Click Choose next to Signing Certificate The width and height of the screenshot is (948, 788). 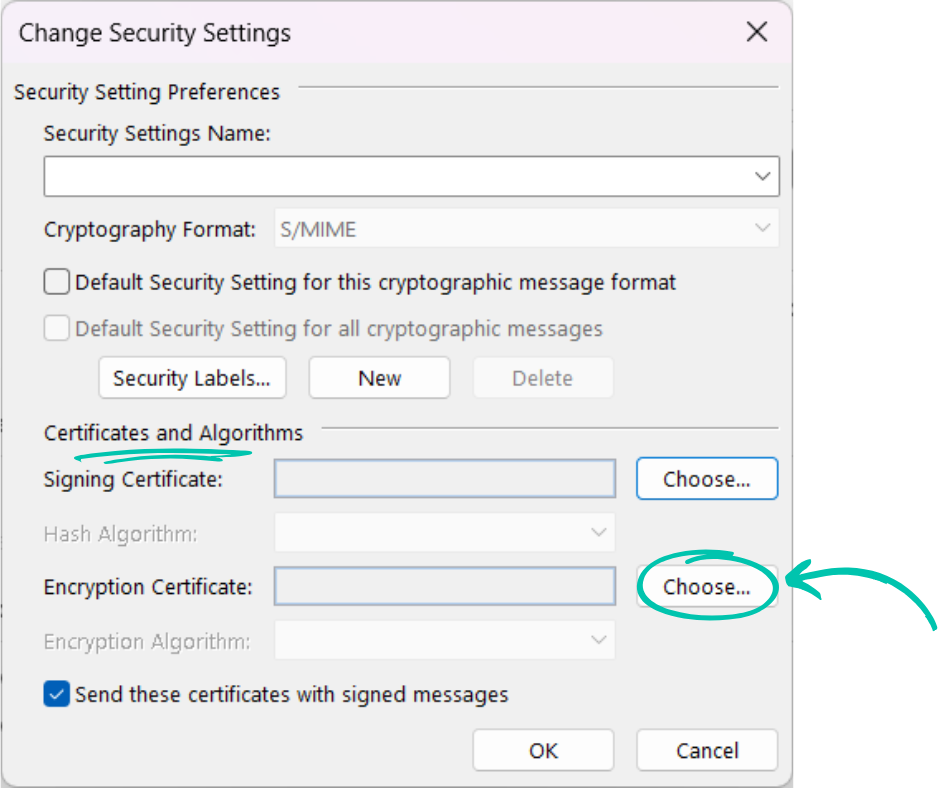click(x=706, y=479)
